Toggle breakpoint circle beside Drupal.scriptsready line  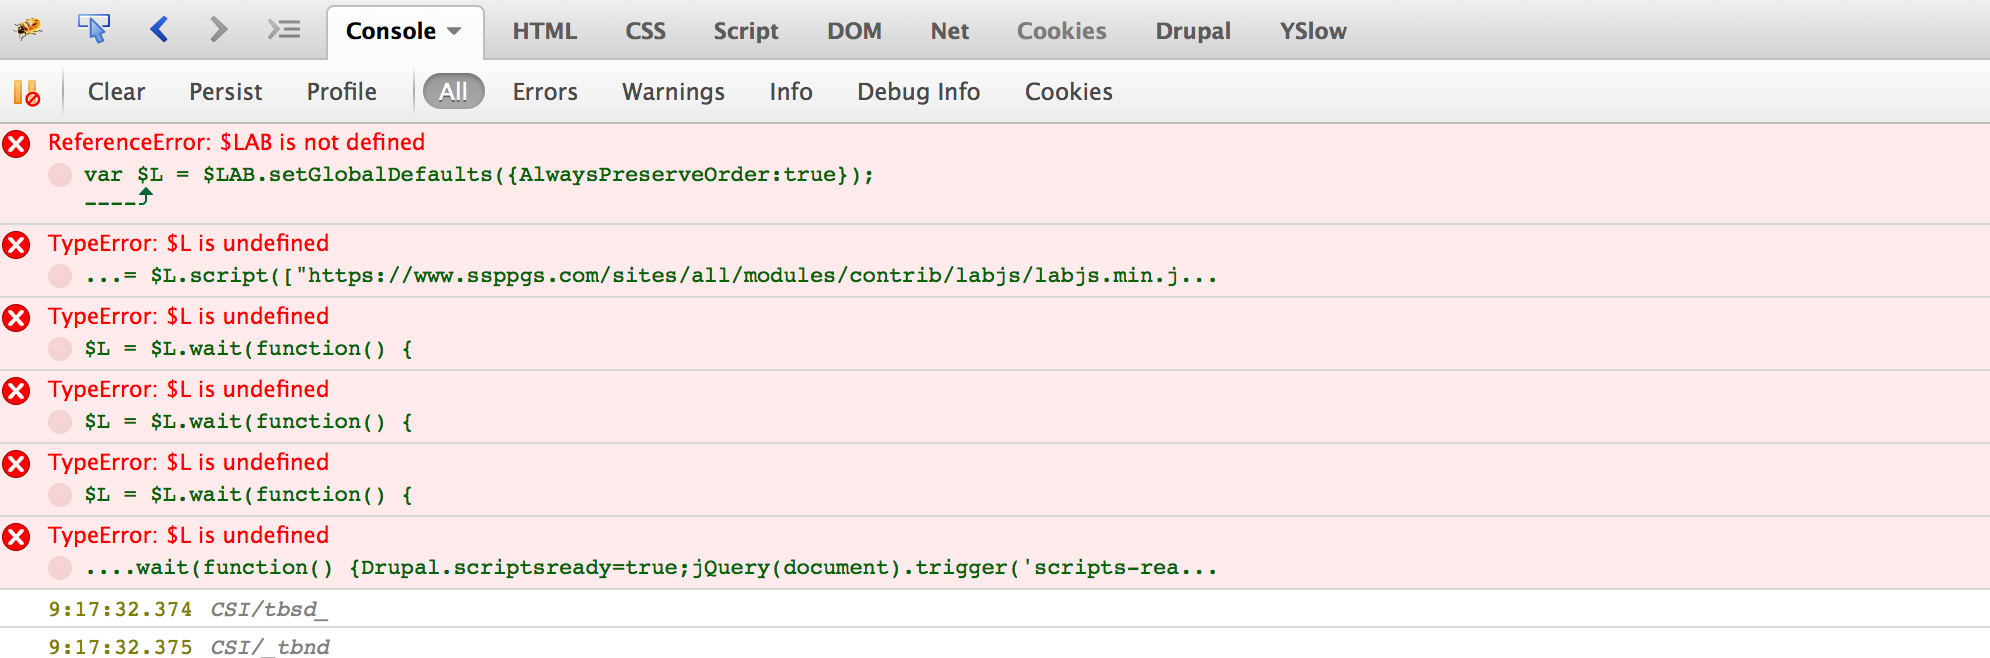(x=60, y=568)
